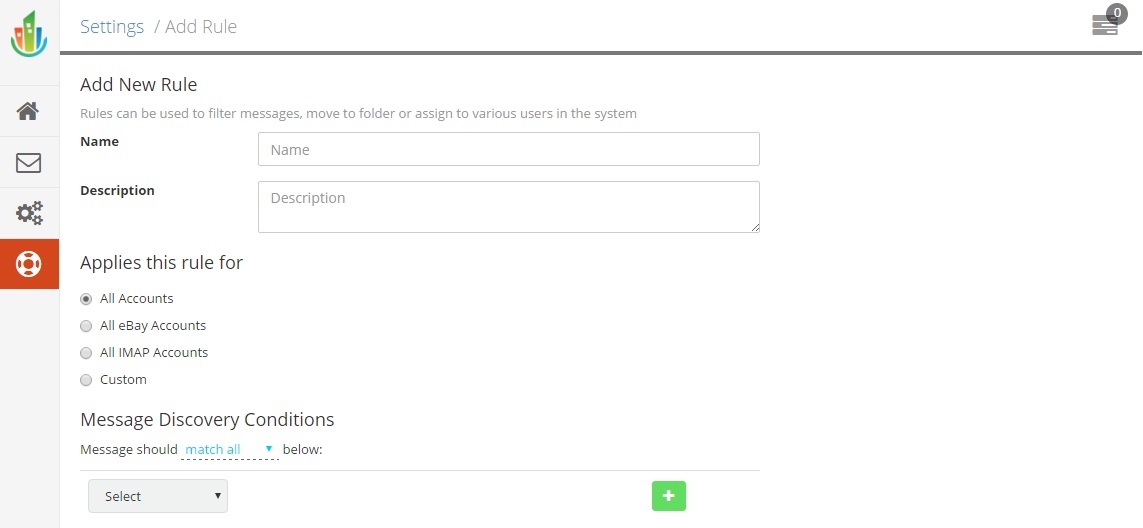Select the All Accounts radio option
Screen dimensions: 1143x528
point(86,299)
